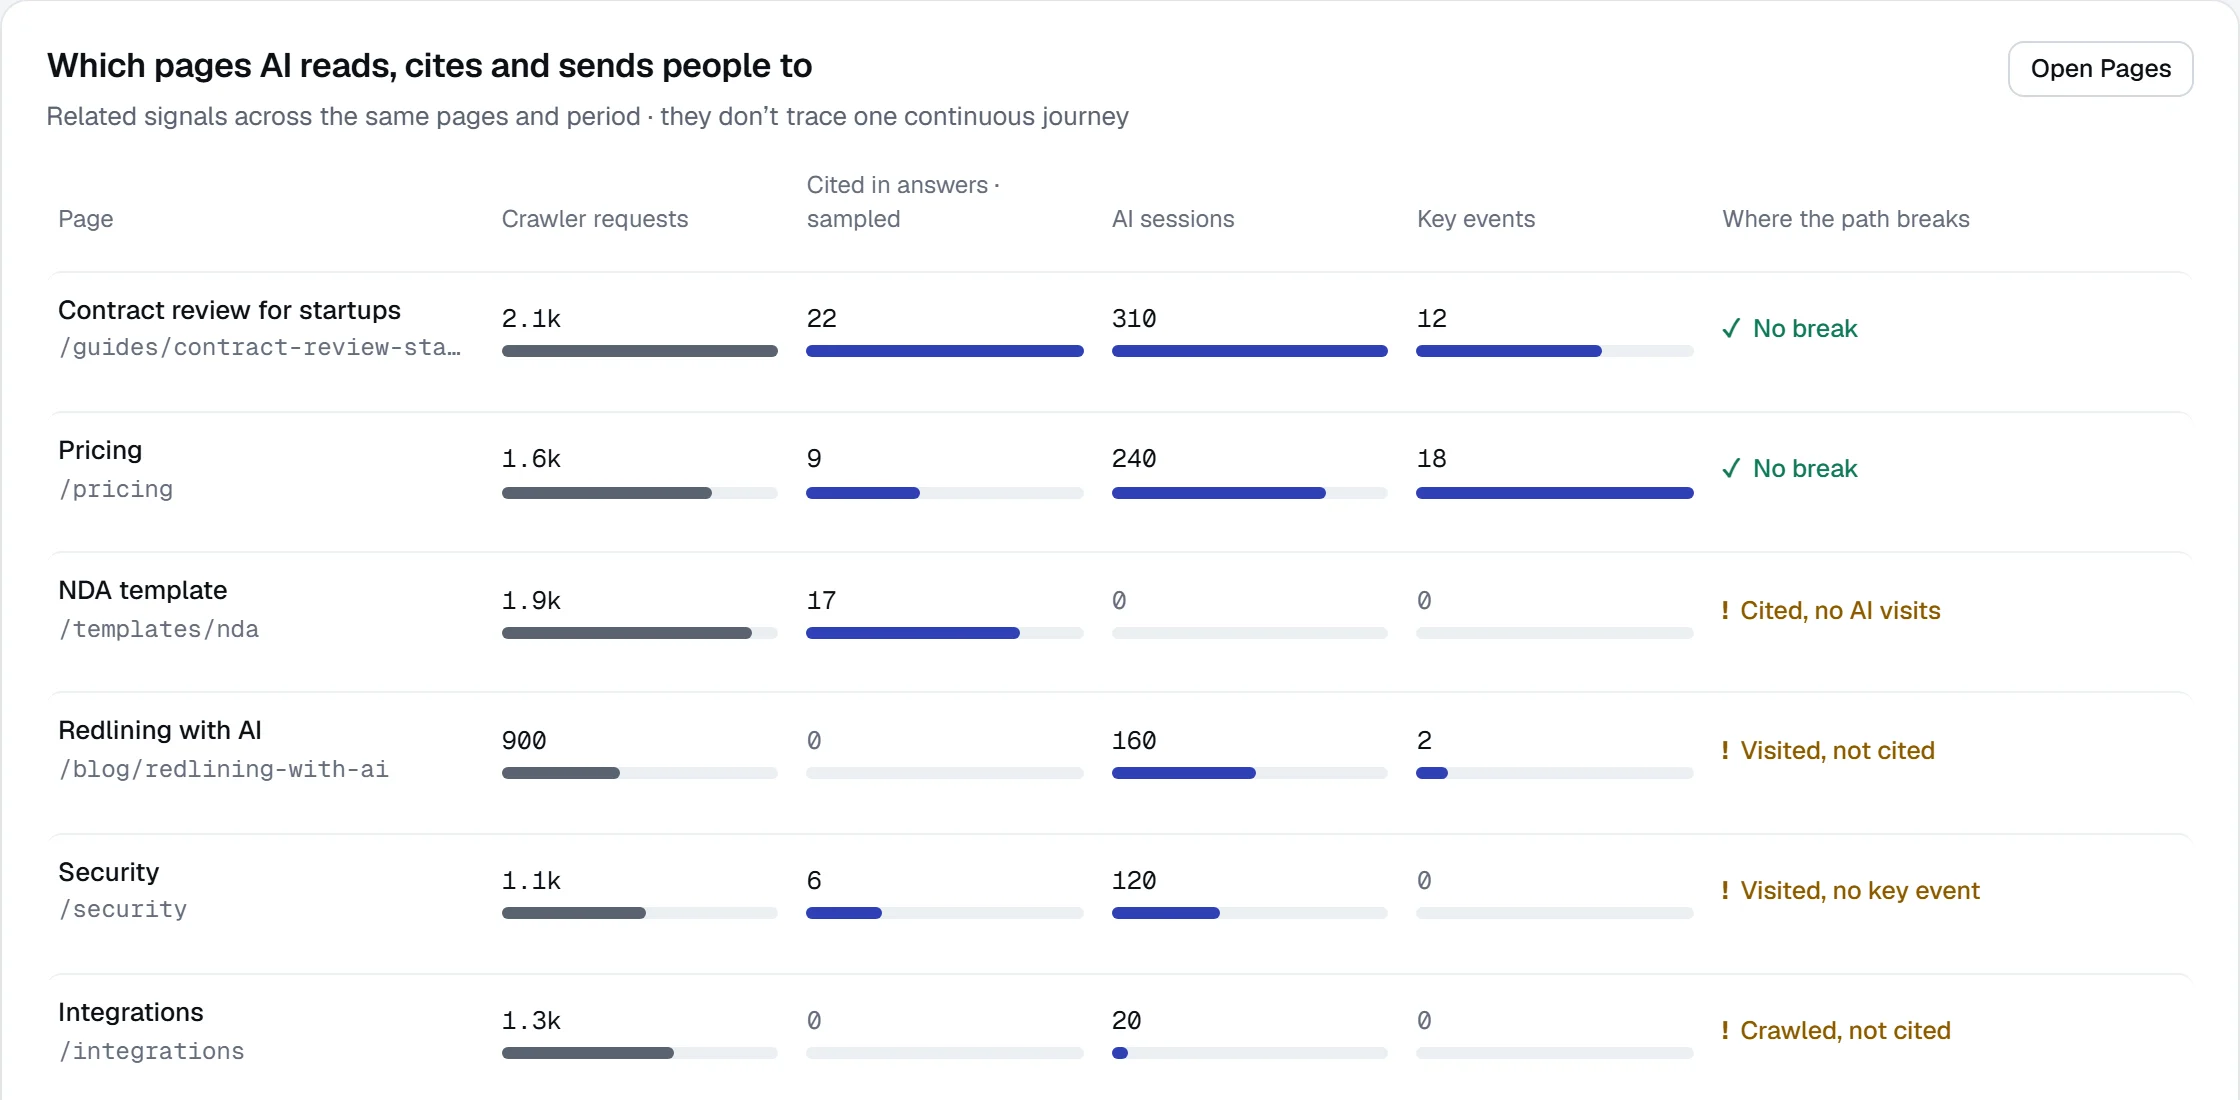Click the cited in answers bar for Security
2240x1100 pixels.
(x=945, y=913)
